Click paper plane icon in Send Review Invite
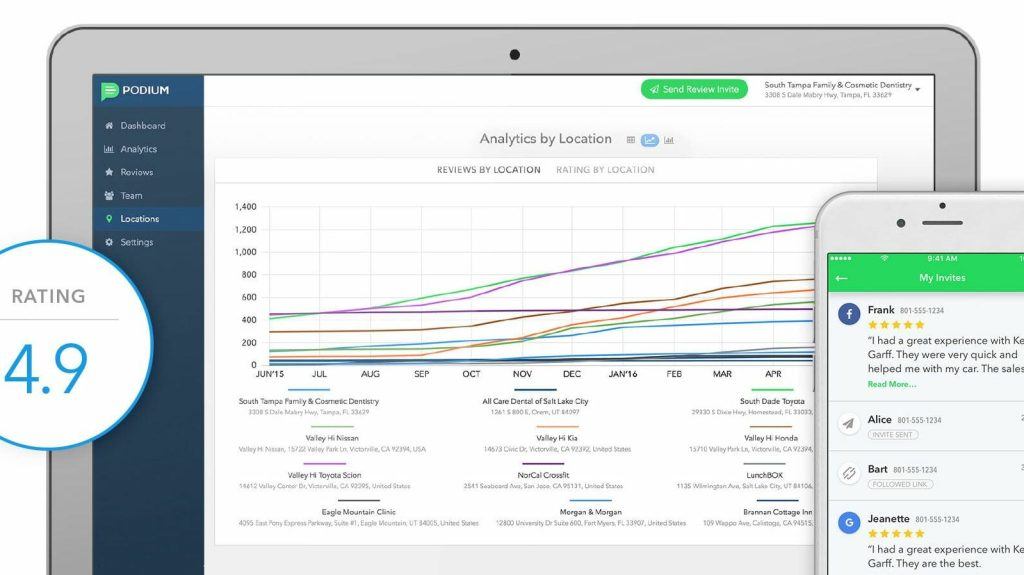 coord(654,90)
